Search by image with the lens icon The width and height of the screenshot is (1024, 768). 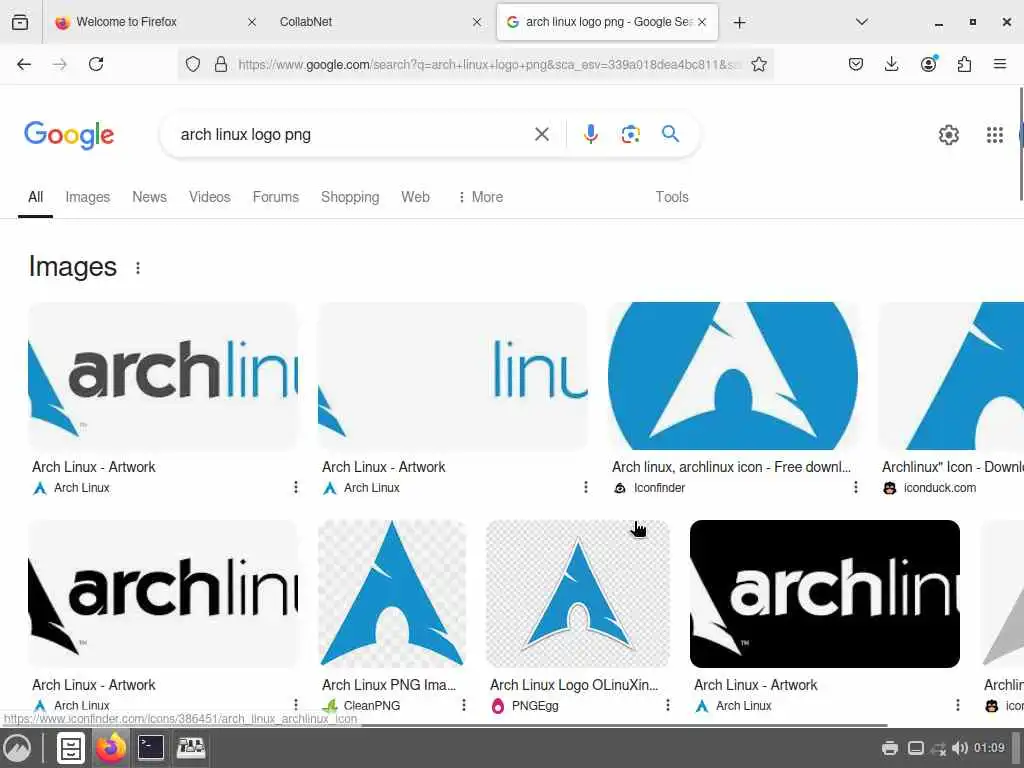click(630, 135)
